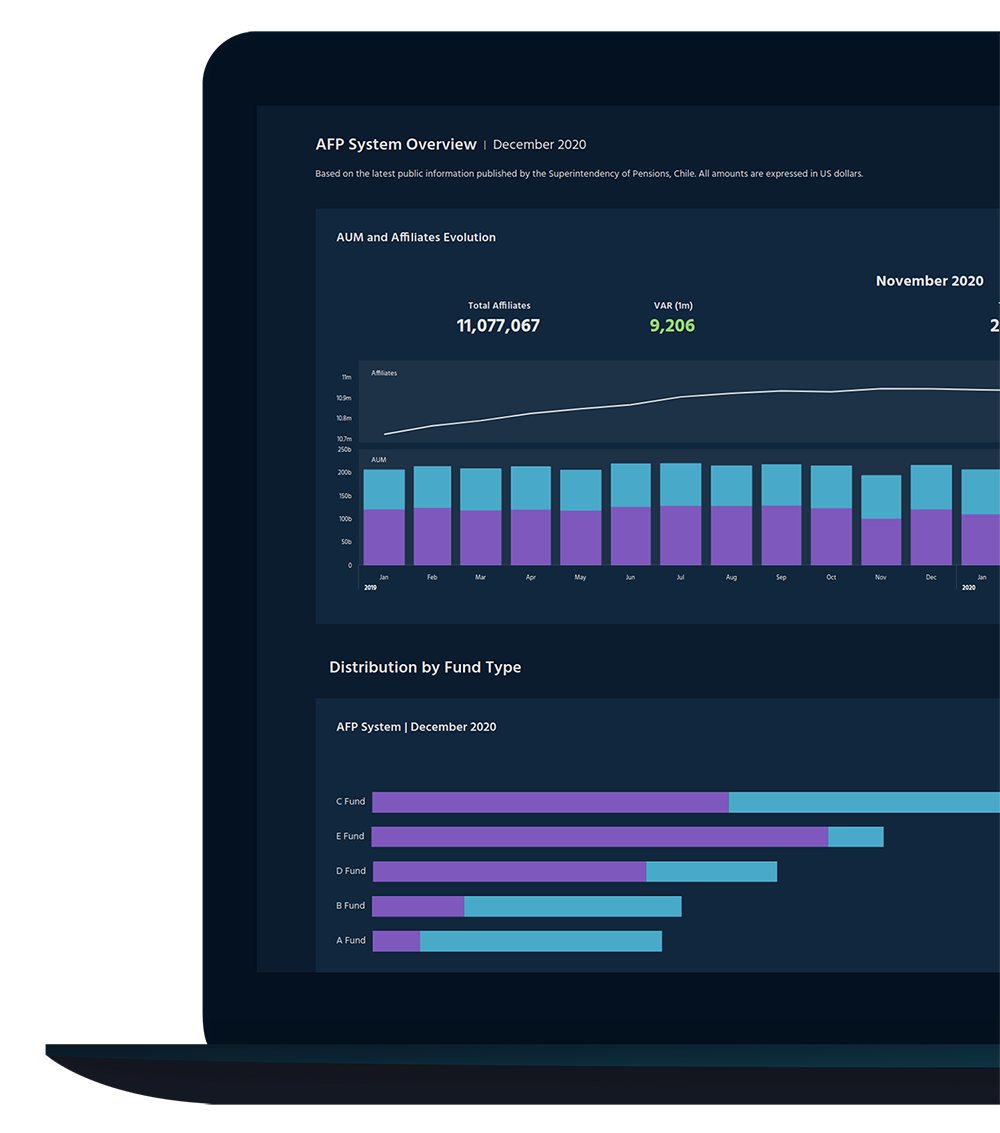The width and height of the screenshot is (1000, 1133).
Task: Click the purple part of the Apr AUM bar
Action: coord(531,538)
